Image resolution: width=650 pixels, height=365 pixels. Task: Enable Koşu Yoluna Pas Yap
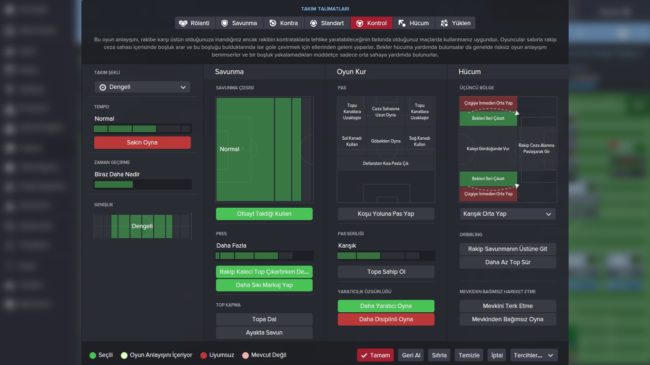386,214
